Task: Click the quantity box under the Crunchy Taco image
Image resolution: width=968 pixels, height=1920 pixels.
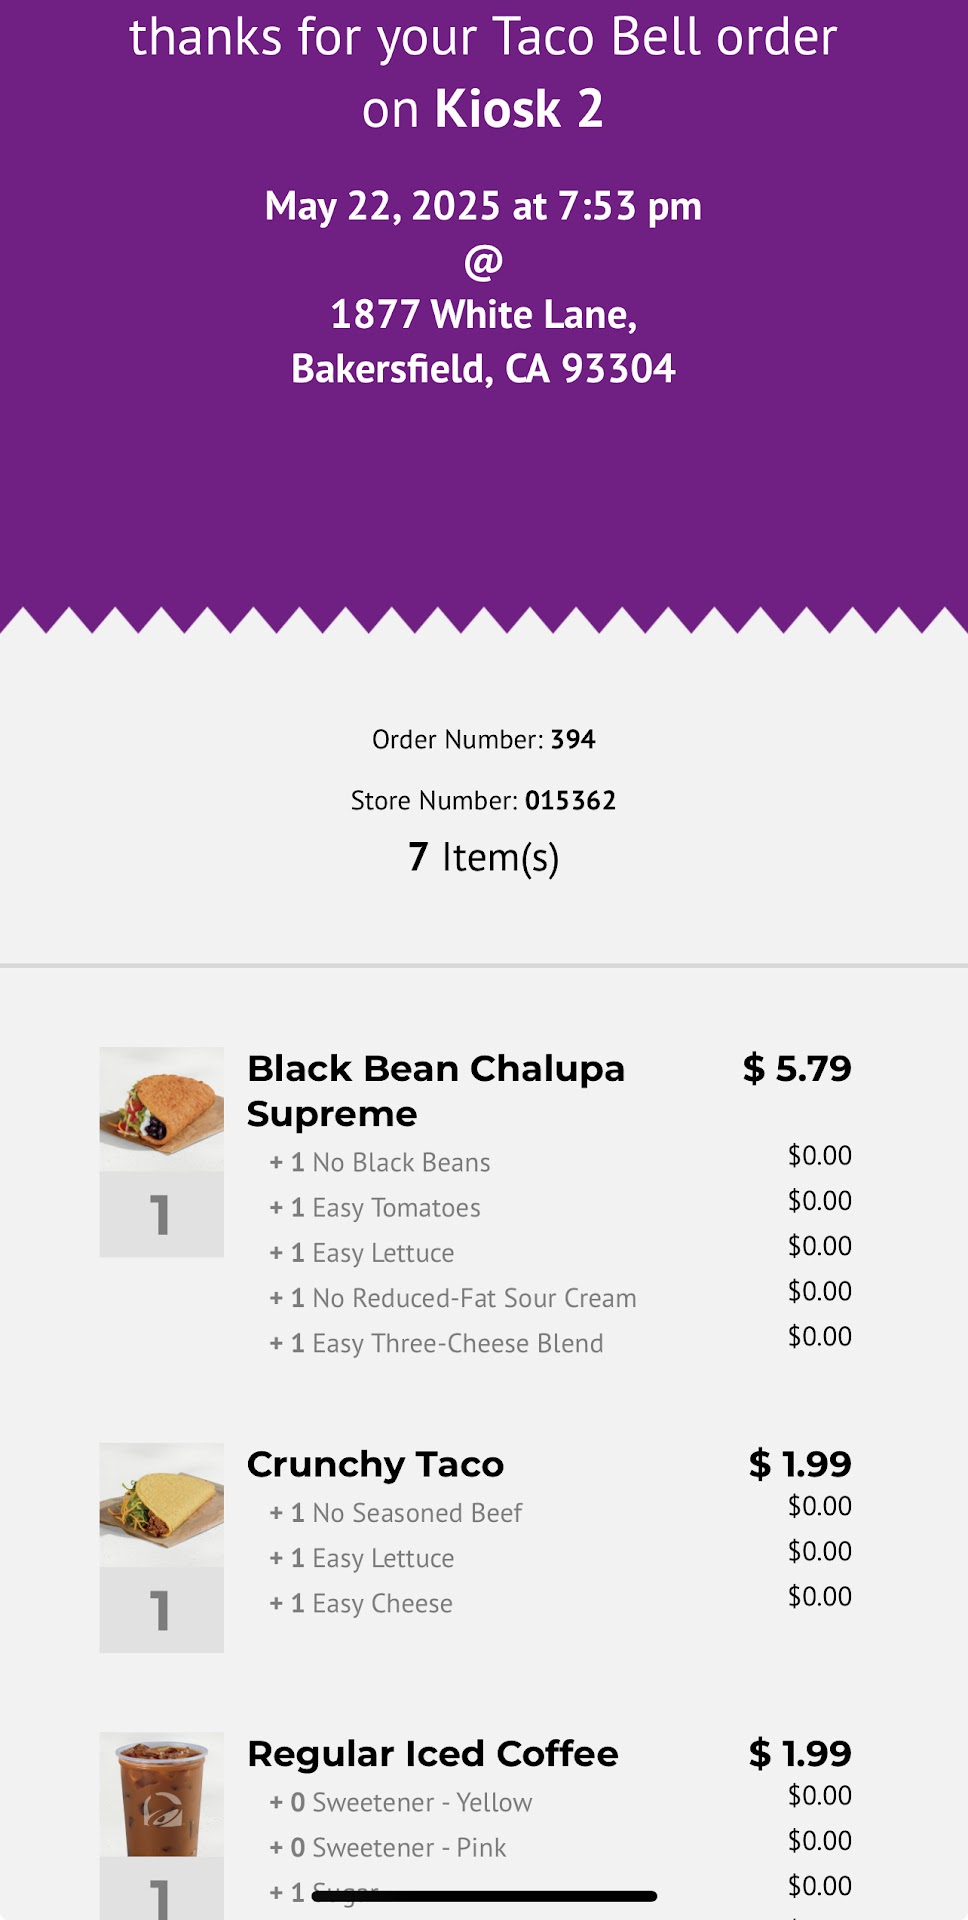Action: pyautogui.click(x=161, y=1610)
